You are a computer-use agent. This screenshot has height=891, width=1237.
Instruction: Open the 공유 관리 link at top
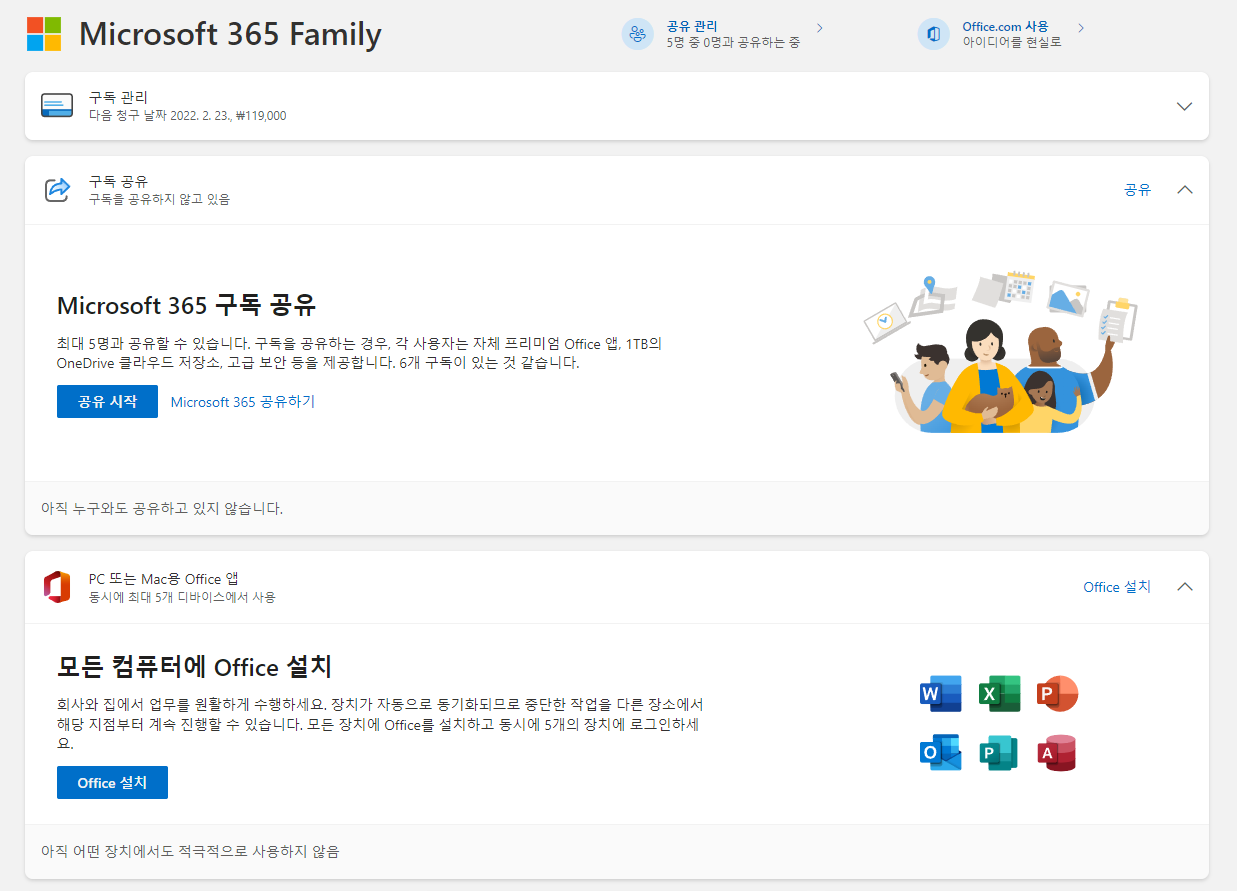(692, 26)
